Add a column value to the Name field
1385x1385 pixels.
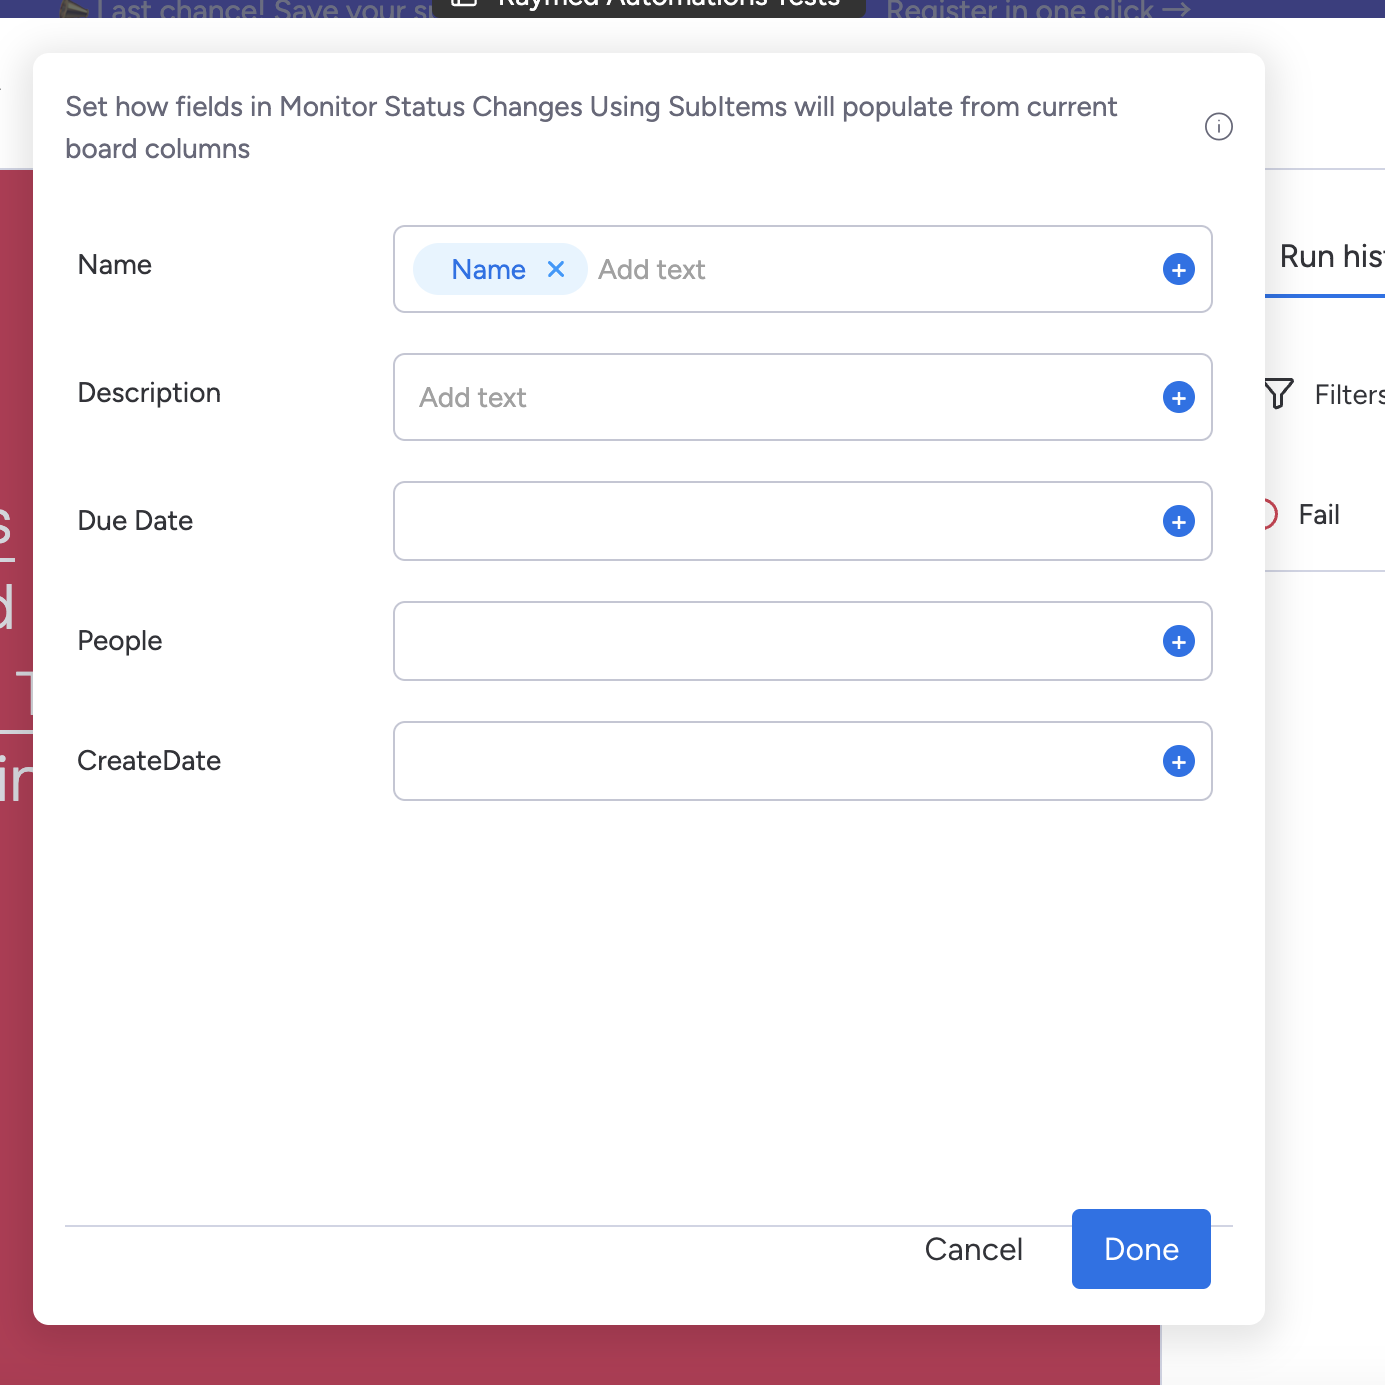(1178, 269)
